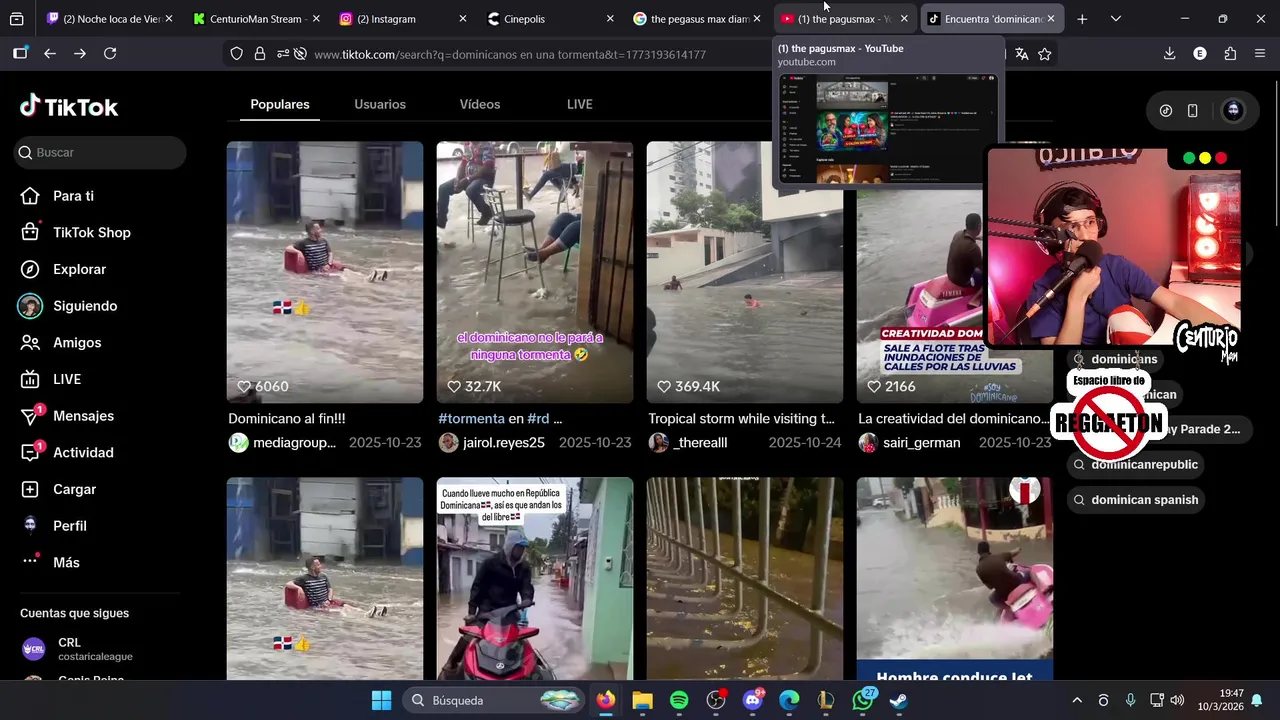Screen dimensions: 1280x720
Task: Open the Windows Start menu
Action: tap(381, 700)
